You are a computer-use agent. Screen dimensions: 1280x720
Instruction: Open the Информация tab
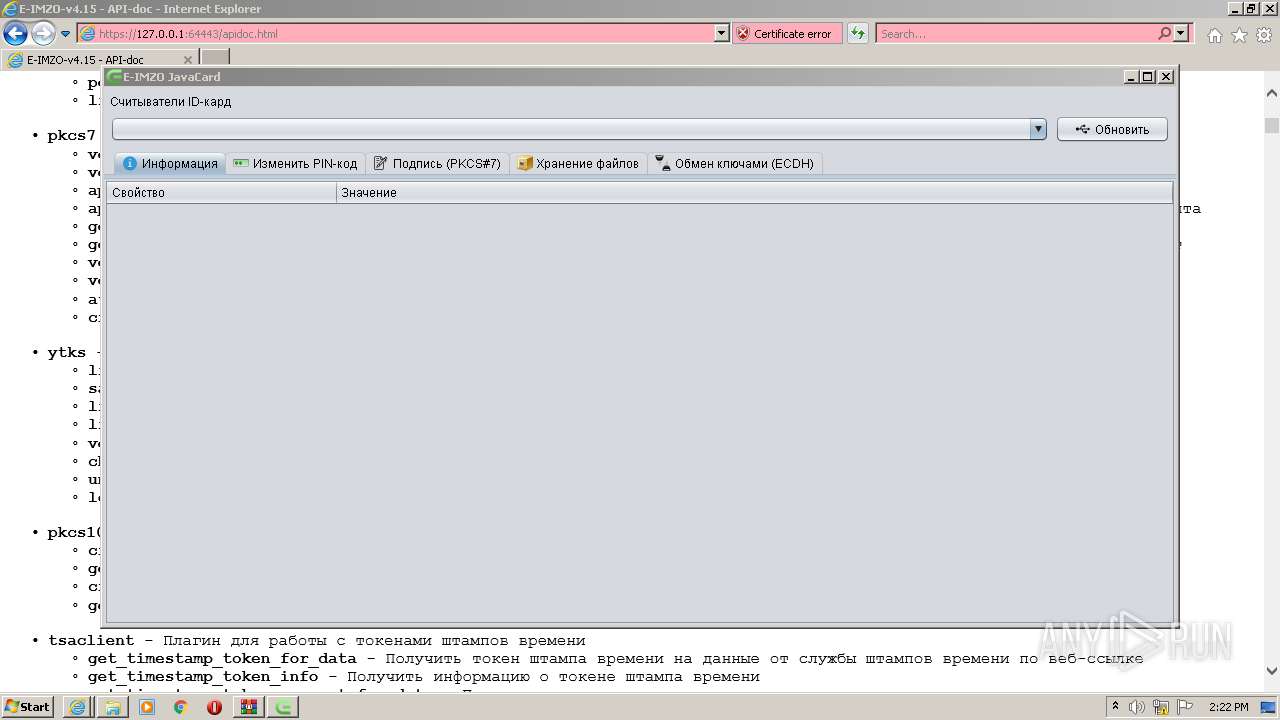click(171, 164)
